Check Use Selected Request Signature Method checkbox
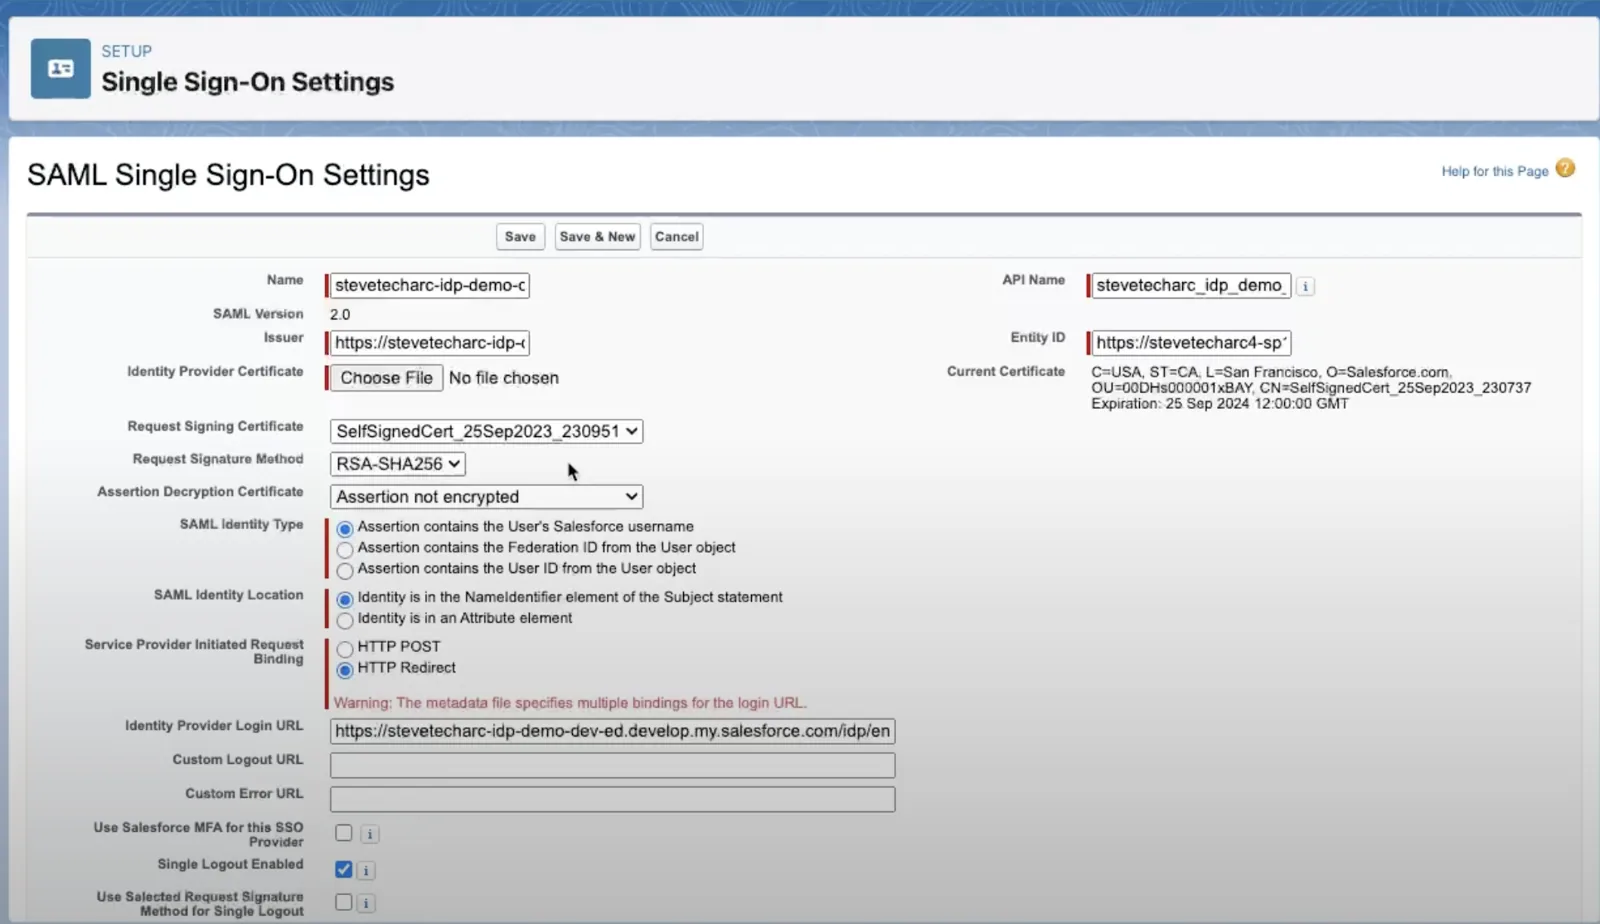1600x924 pixels. (344, 903)
